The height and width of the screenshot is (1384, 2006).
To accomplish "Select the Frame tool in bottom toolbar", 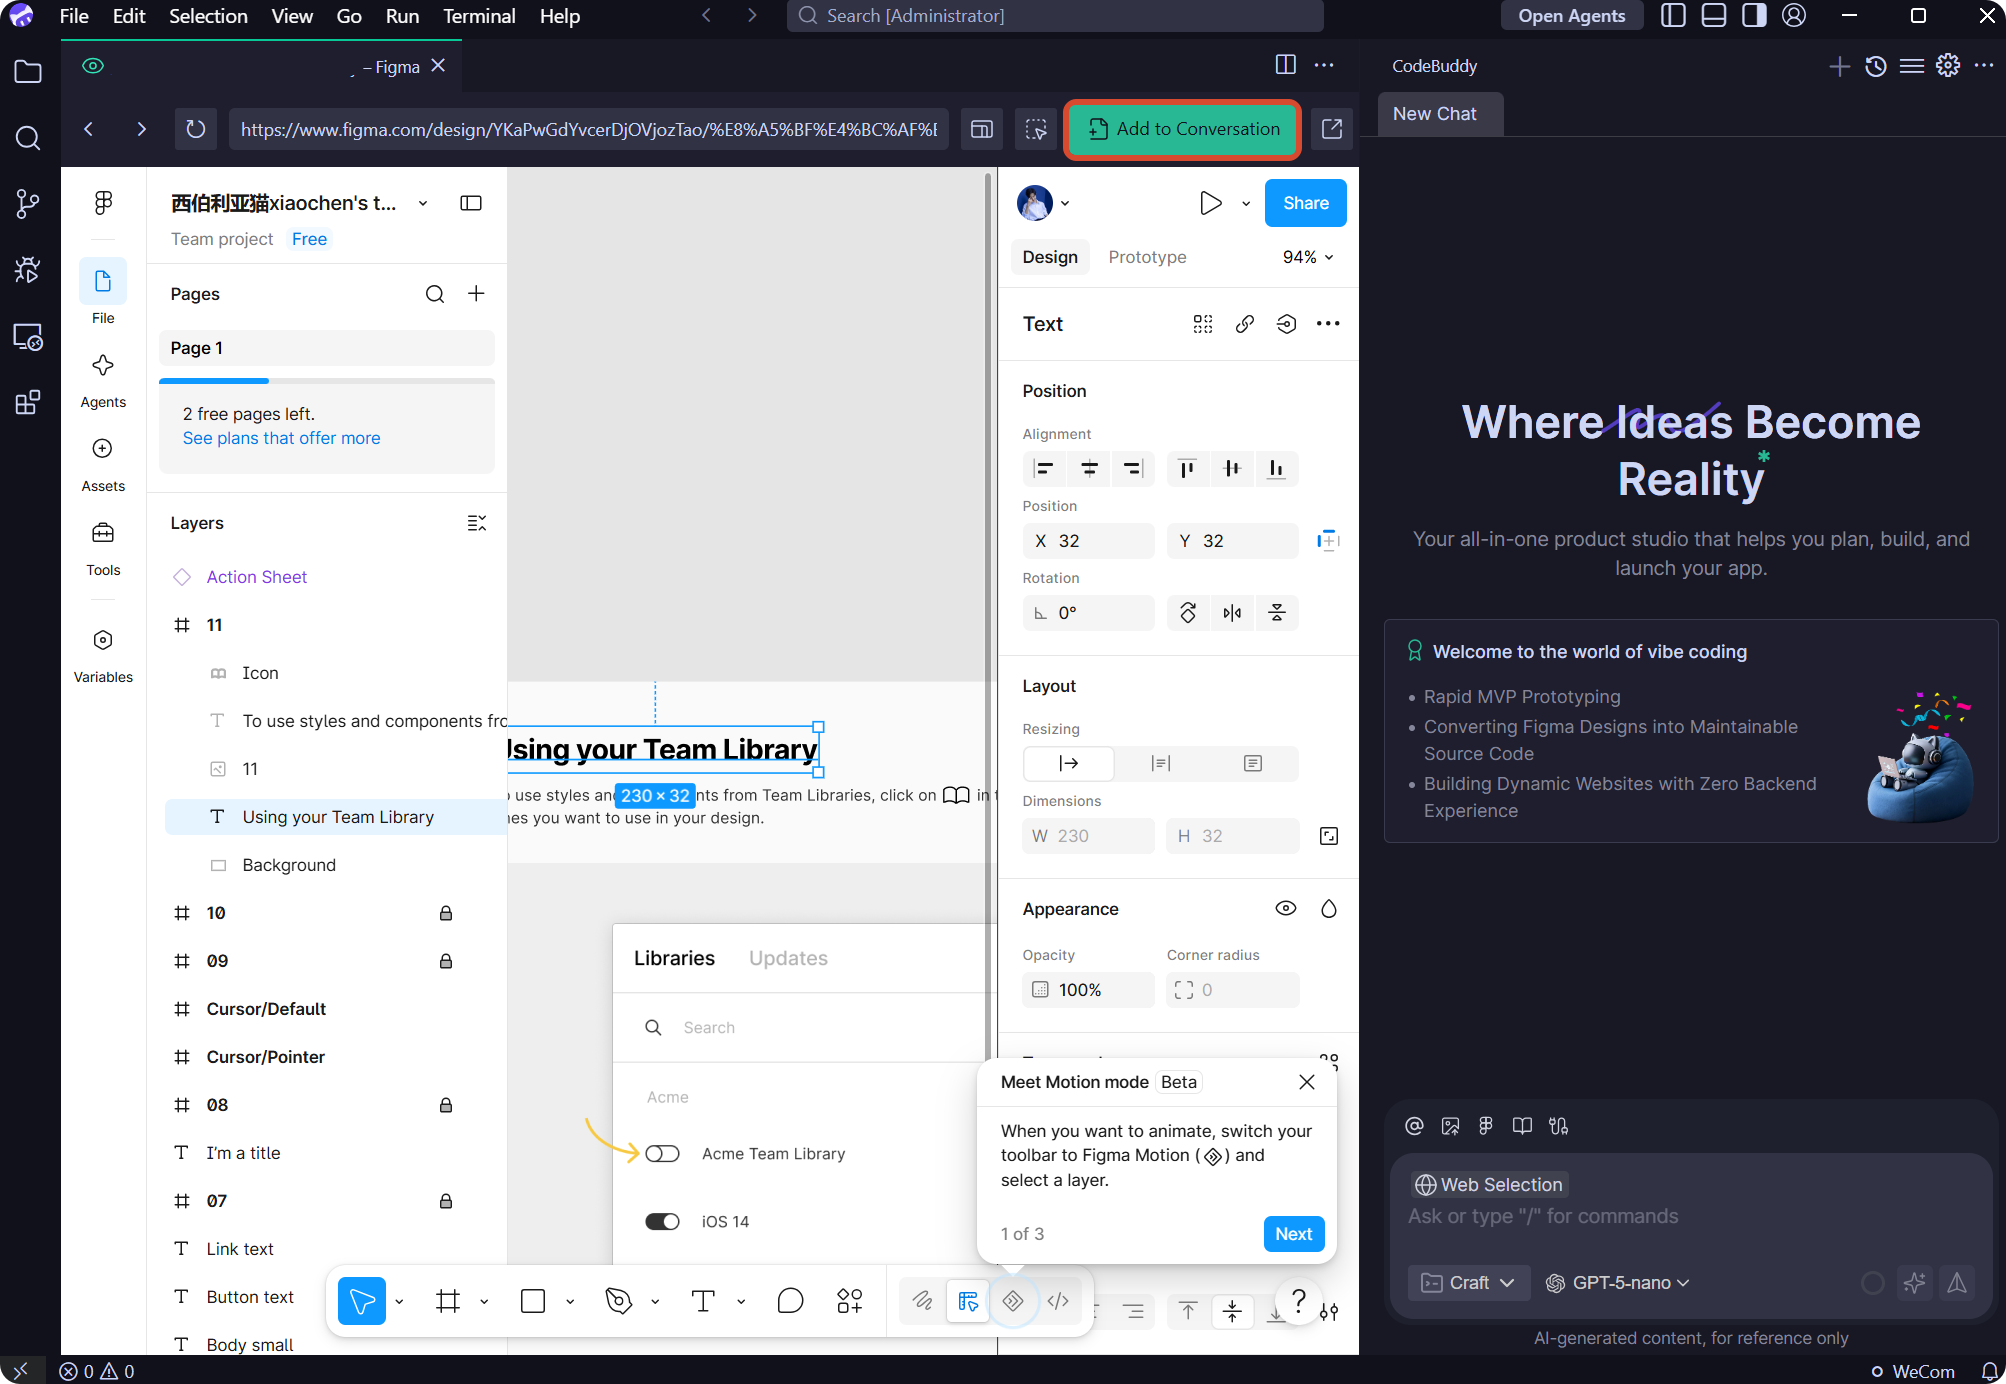I will coord(448,1301).
